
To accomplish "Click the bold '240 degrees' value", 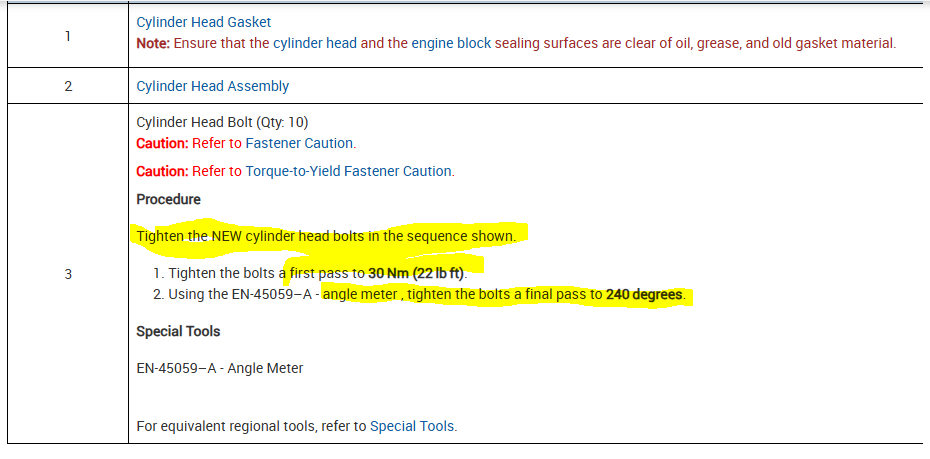I will pyautogui.click(x=644, y=295).
